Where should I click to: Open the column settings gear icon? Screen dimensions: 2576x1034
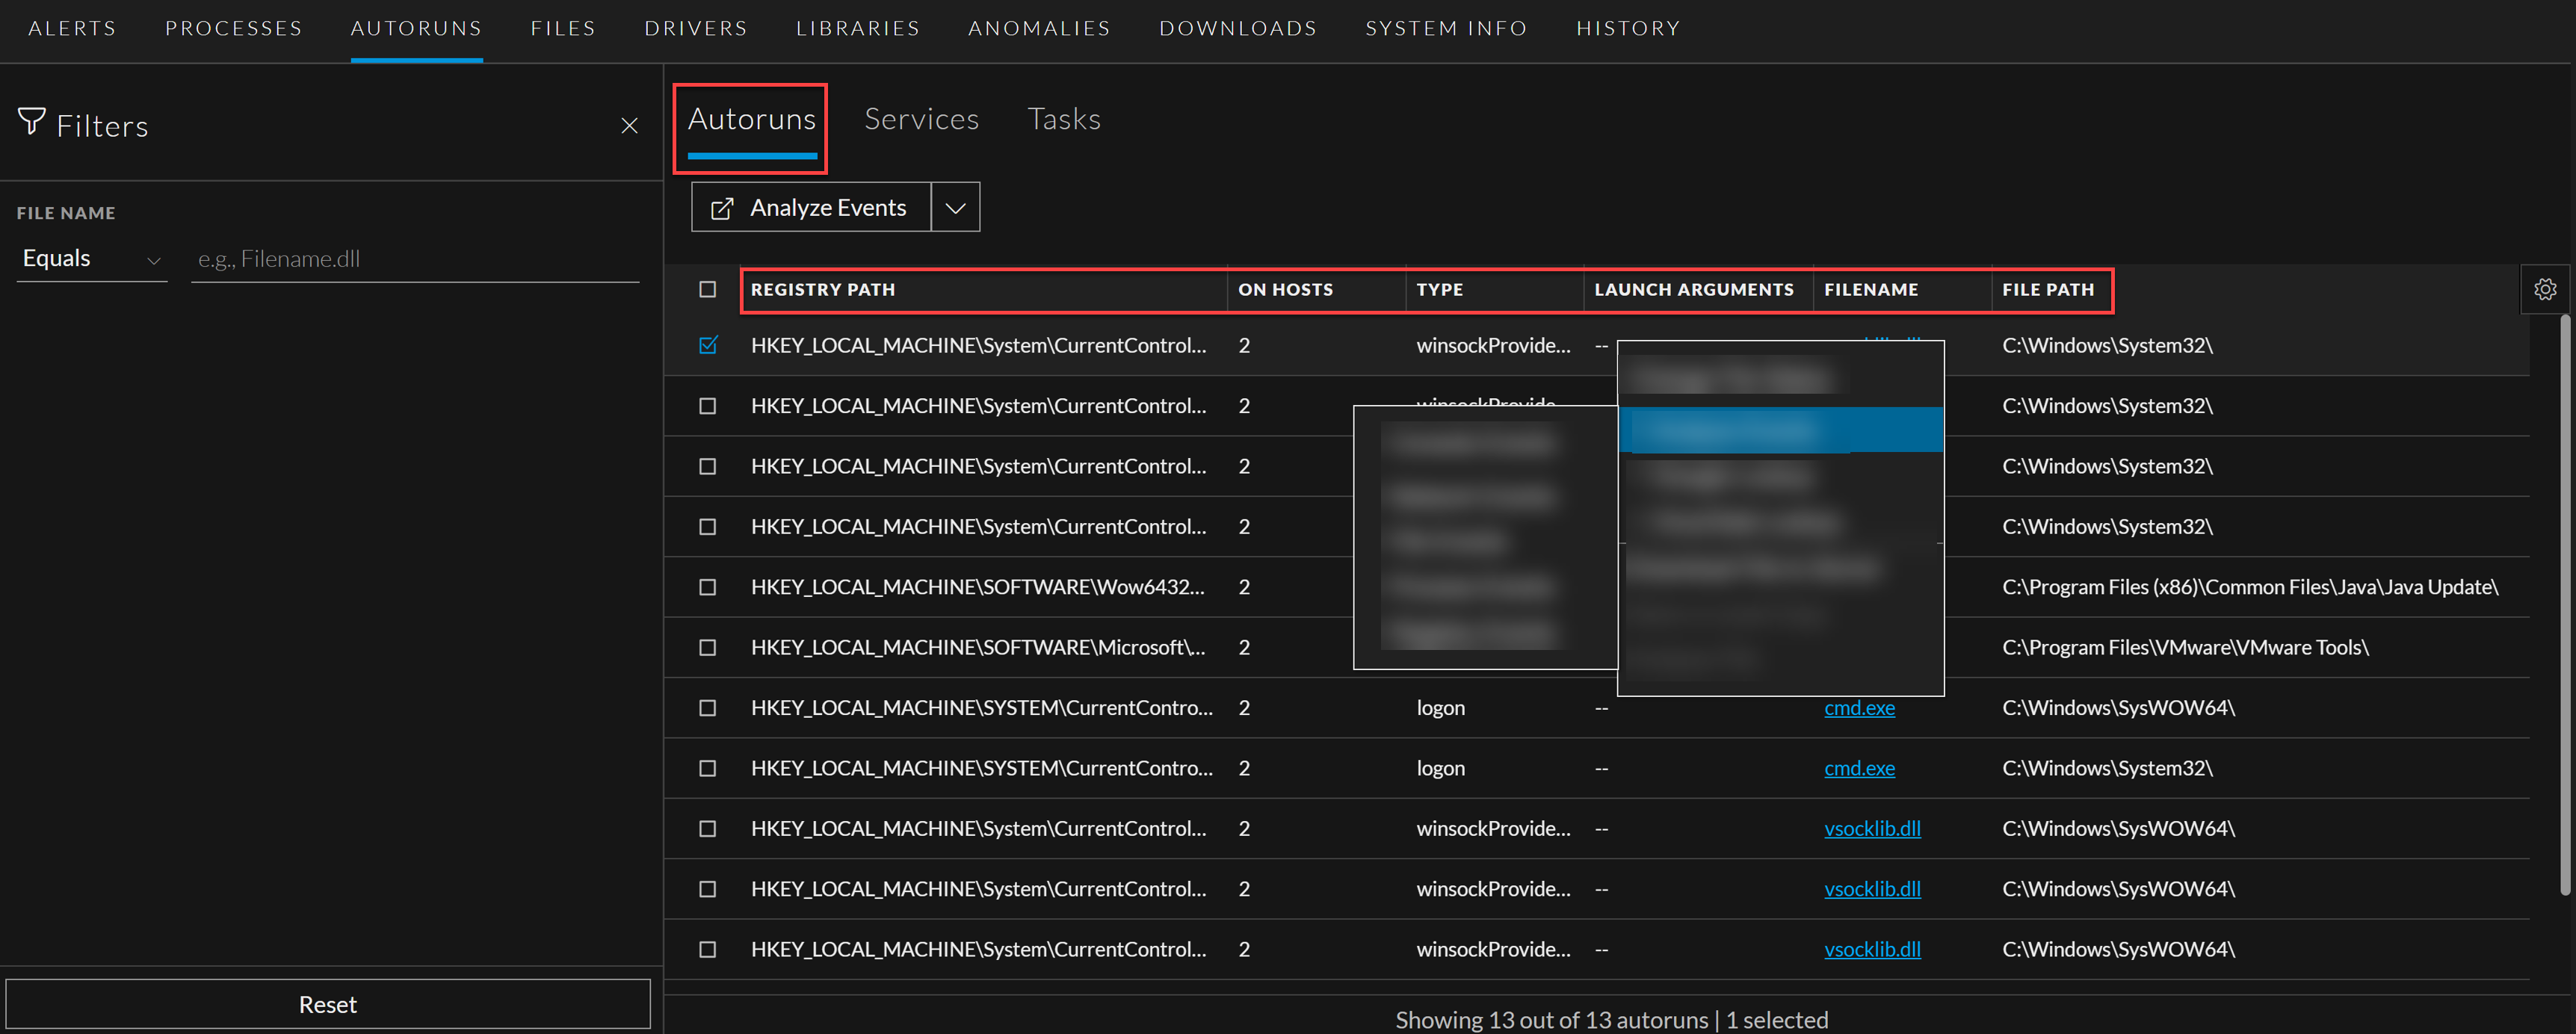tap(2544, 290)
